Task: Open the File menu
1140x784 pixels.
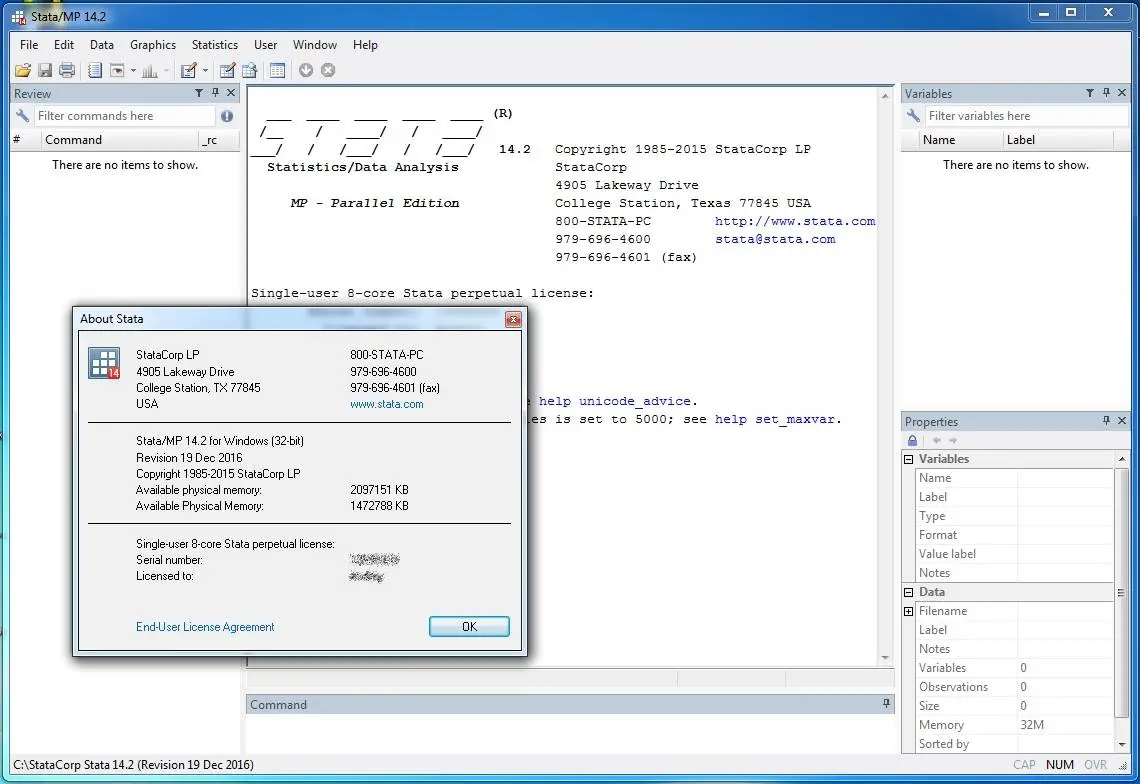Action: click(29, 44)
